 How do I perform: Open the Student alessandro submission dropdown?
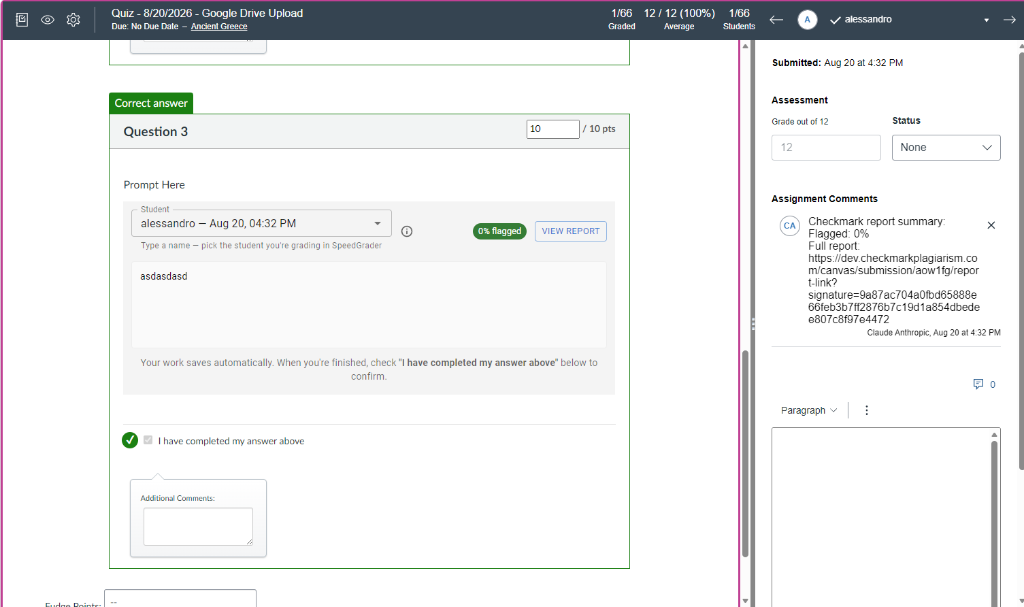point(261,223)
